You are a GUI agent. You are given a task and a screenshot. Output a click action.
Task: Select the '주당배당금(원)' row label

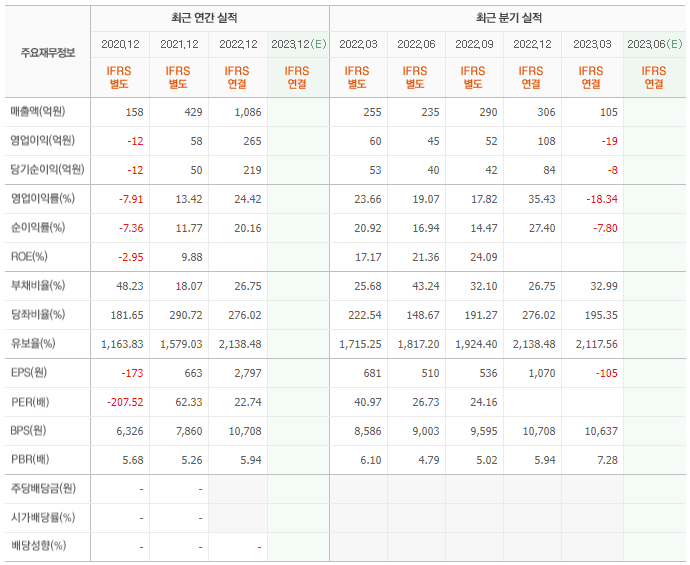point(43,489)
